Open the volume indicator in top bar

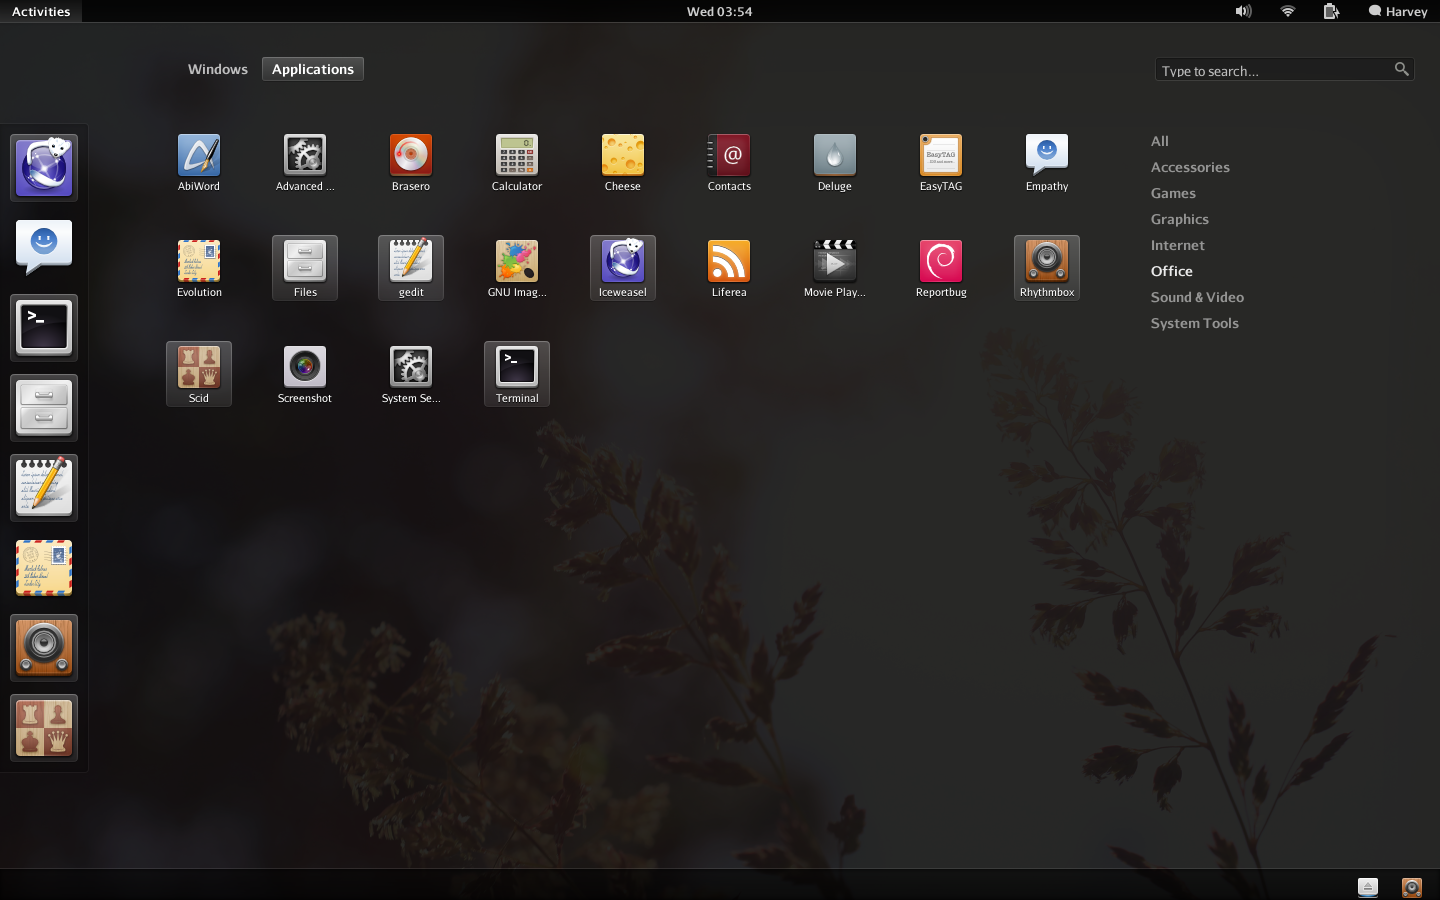pos(1243,11)
